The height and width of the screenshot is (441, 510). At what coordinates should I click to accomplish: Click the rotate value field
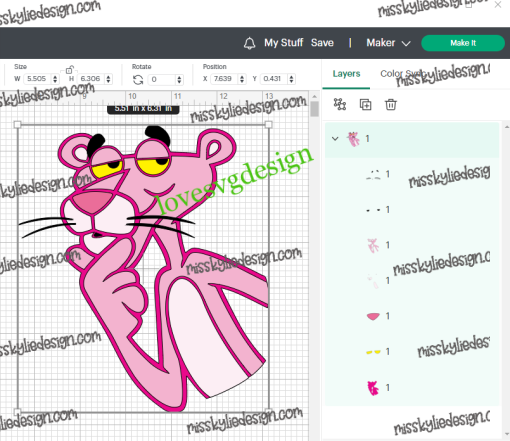(x=162, y=79)
